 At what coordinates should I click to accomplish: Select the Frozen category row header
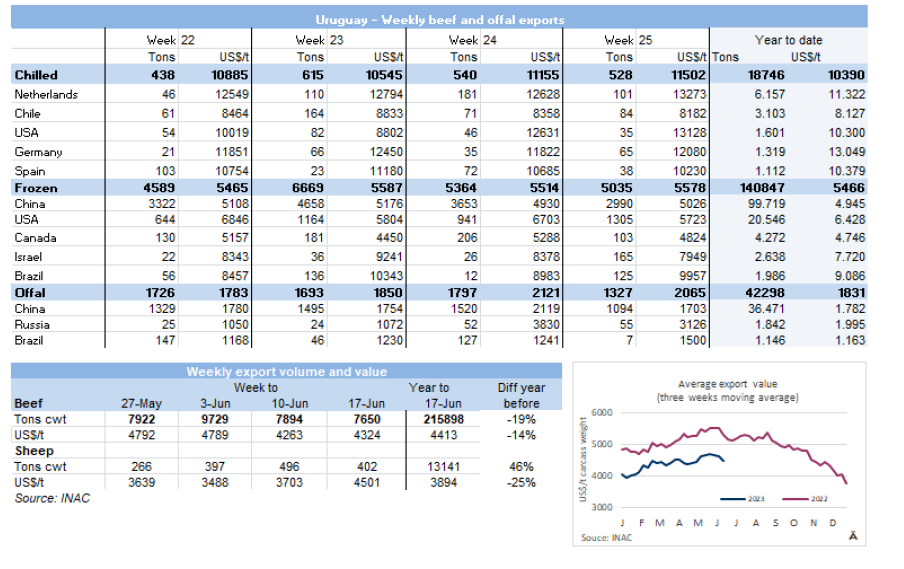(36, 187)
